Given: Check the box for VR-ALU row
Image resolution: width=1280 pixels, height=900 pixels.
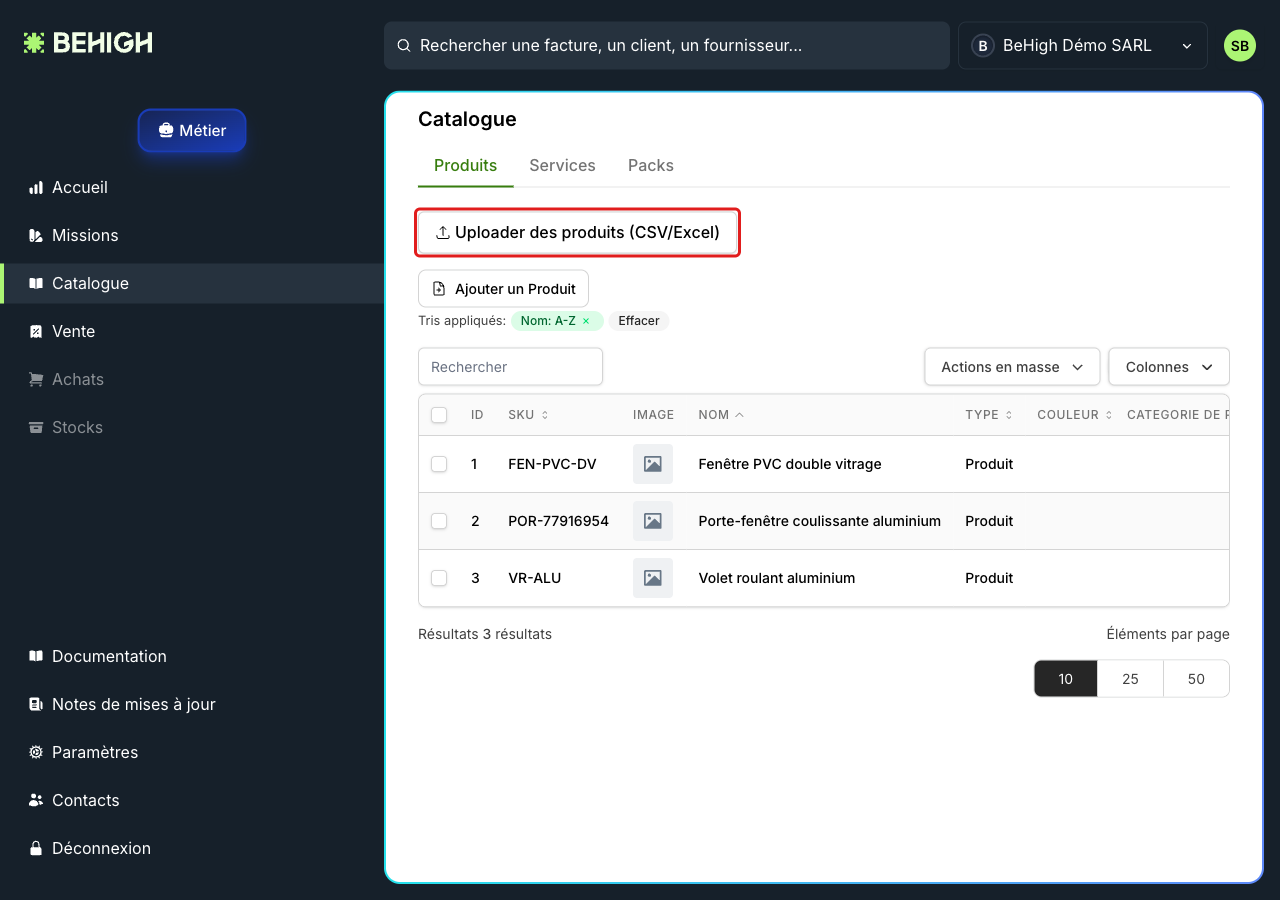Looking at the screenshot, I should (439, 578).
